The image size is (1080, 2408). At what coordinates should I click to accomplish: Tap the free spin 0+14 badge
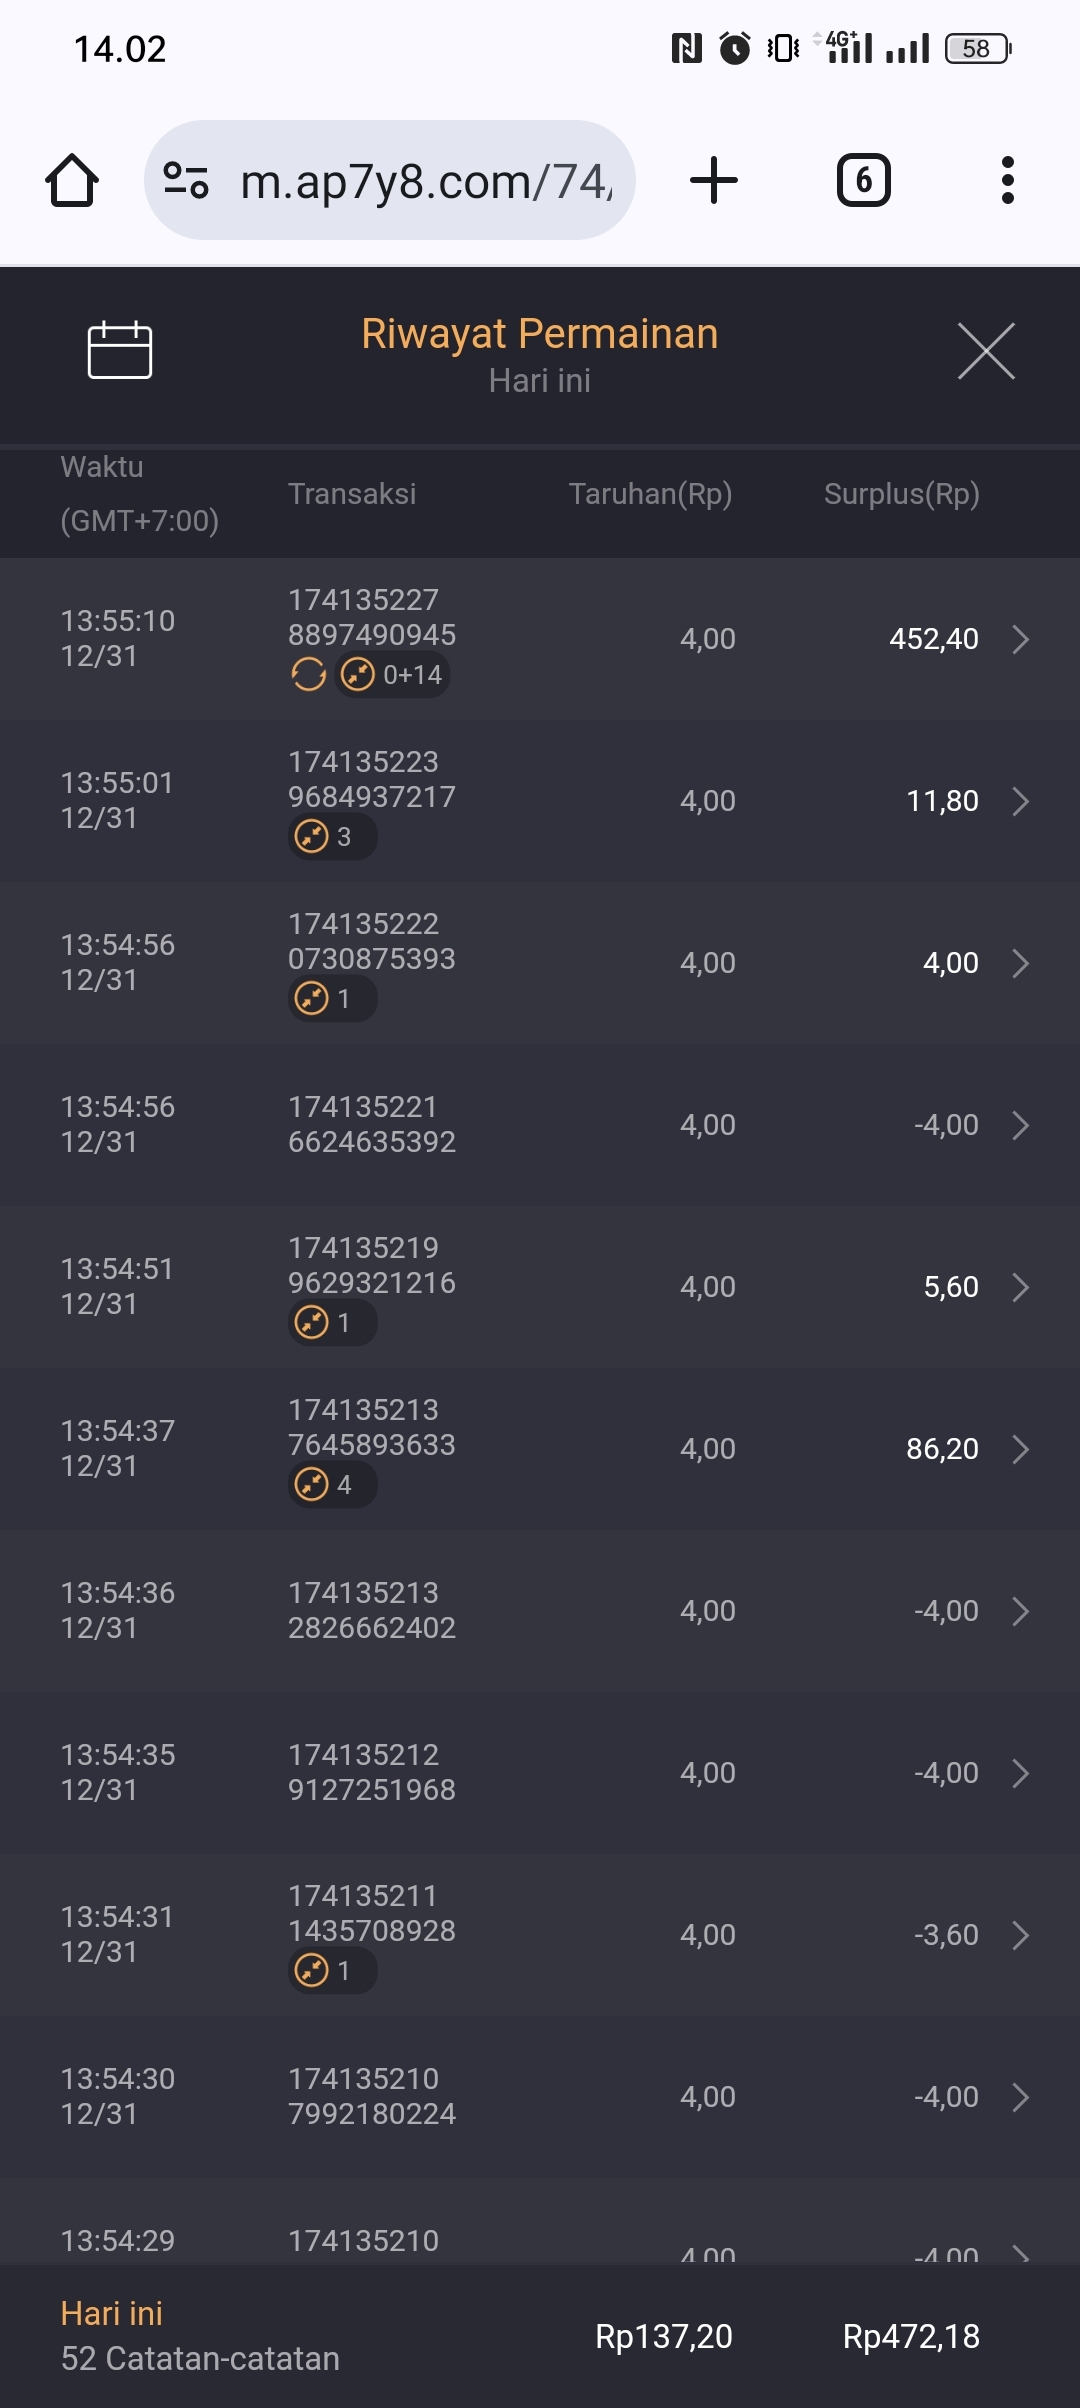pos(393,675)
